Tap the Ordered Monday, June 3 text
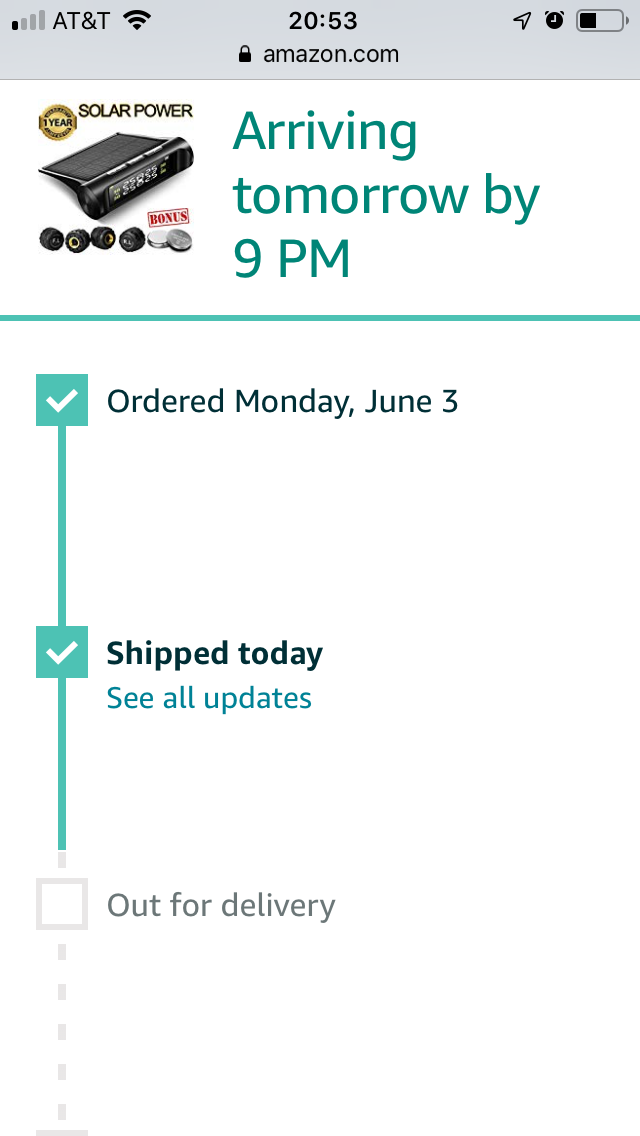640x1136 pixels. coord(283,401)
